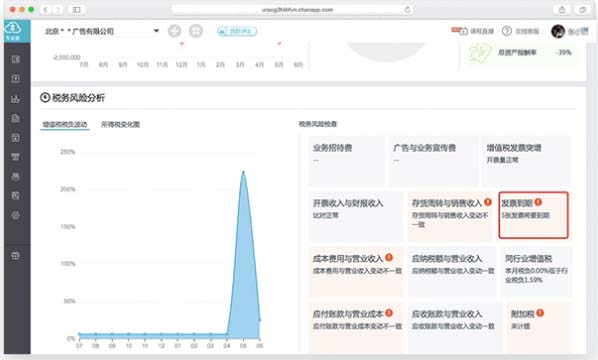Click the 开票量正常 status text
Screen dimensions: 598x360
tap(502, 160)
